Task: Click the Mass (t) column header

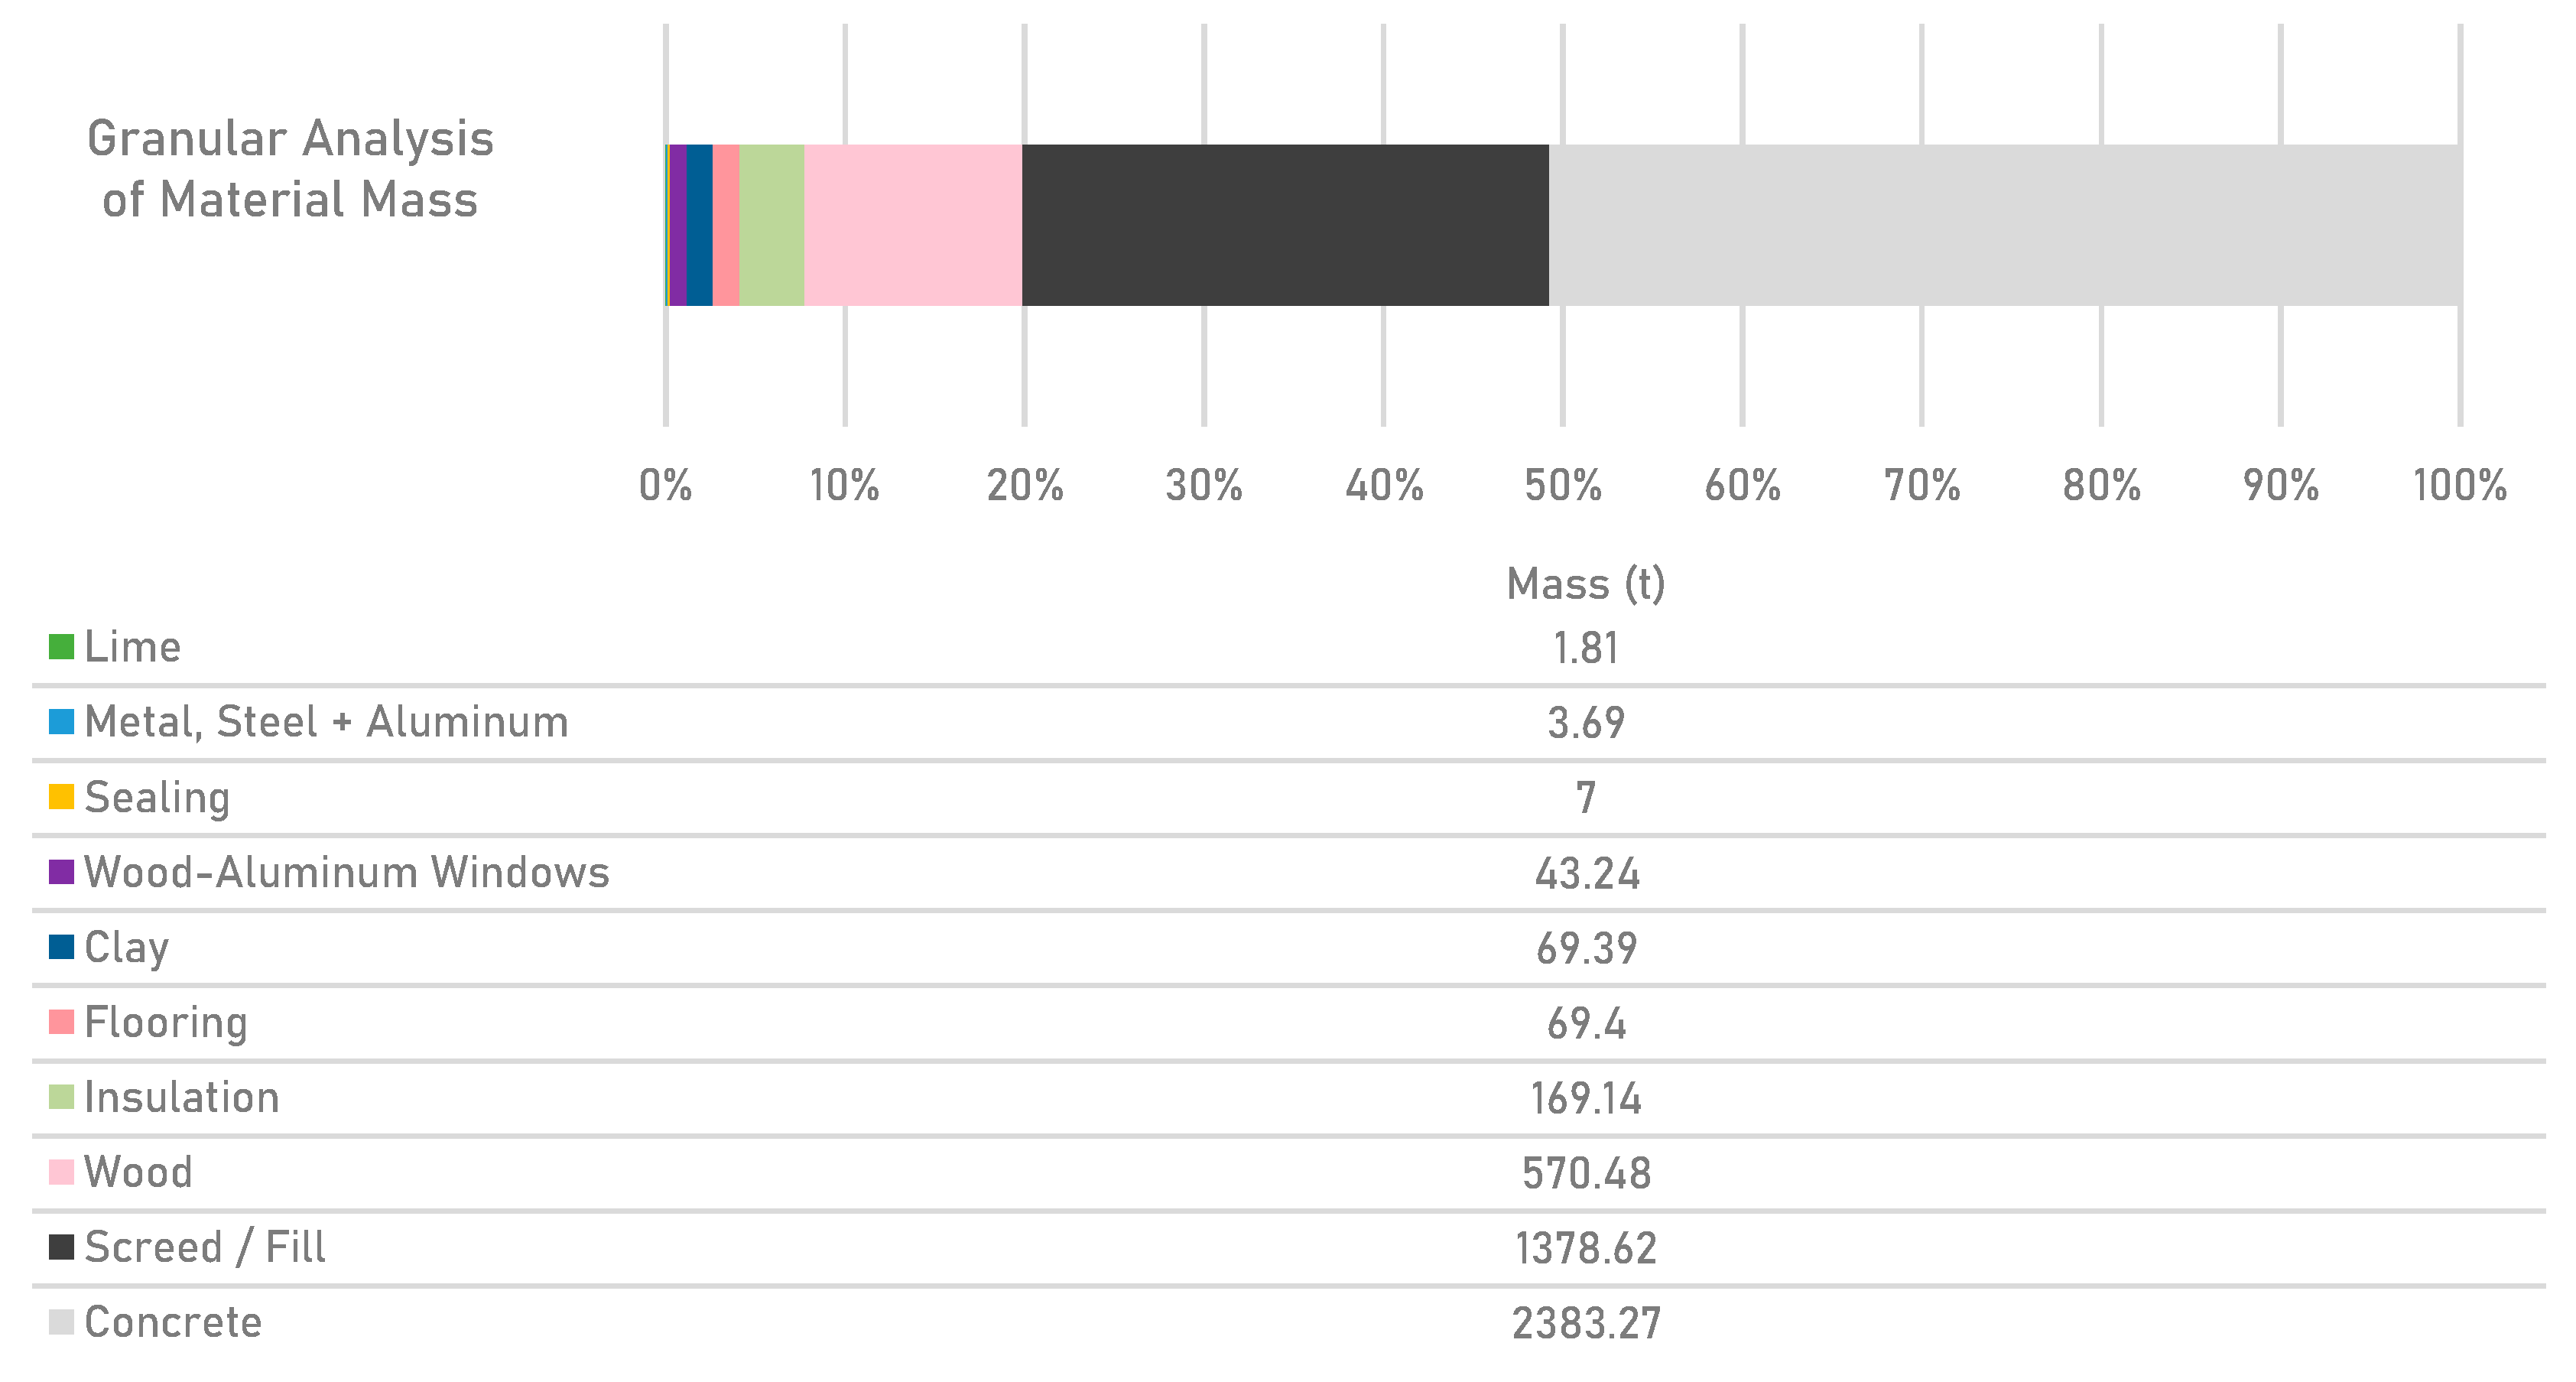Action: [x=1586, y=584]
